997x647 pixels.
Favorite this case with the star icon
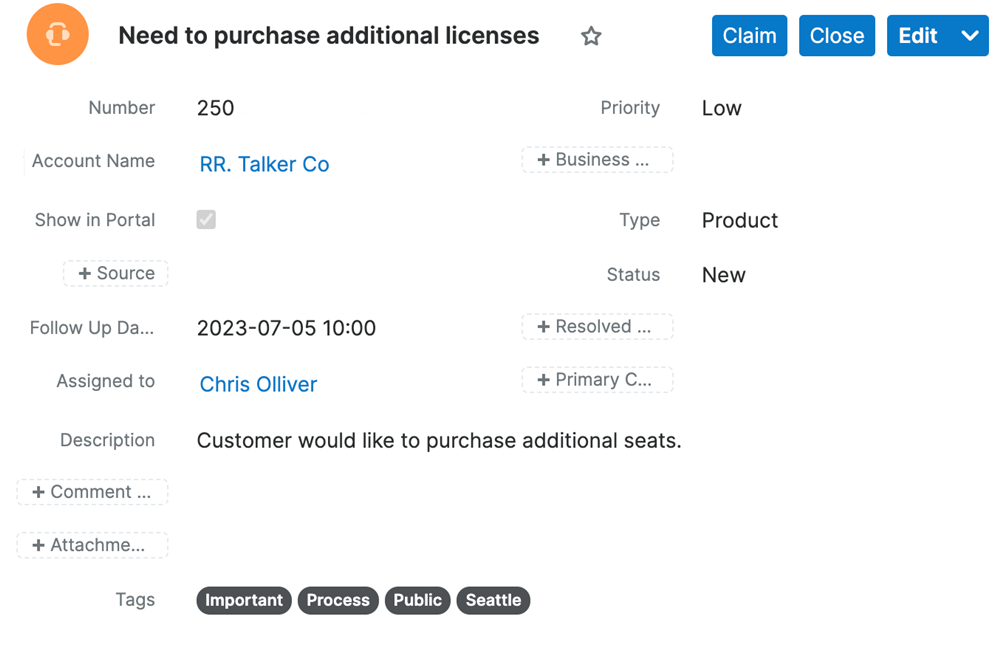(x=591, y=37)
